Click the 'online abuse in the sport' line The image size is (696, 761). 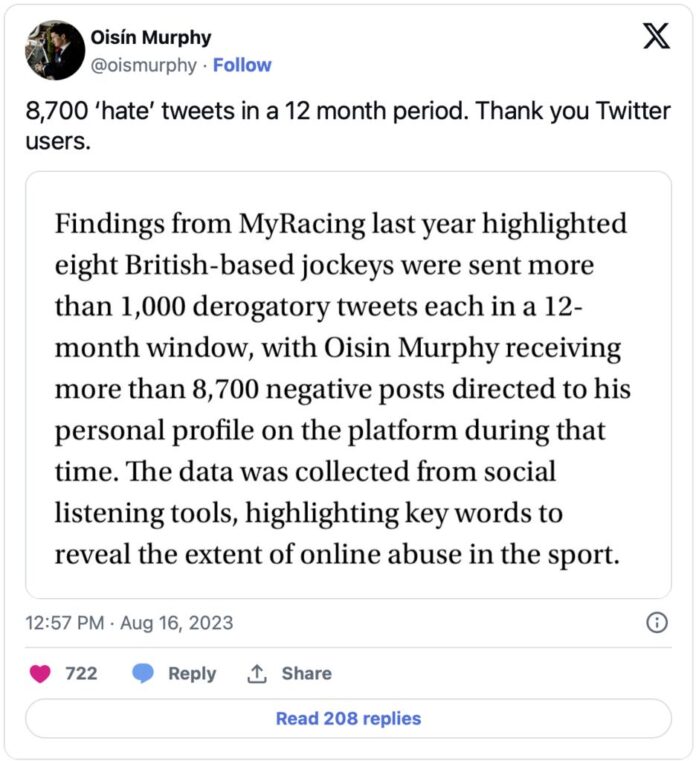click(337, 554)
